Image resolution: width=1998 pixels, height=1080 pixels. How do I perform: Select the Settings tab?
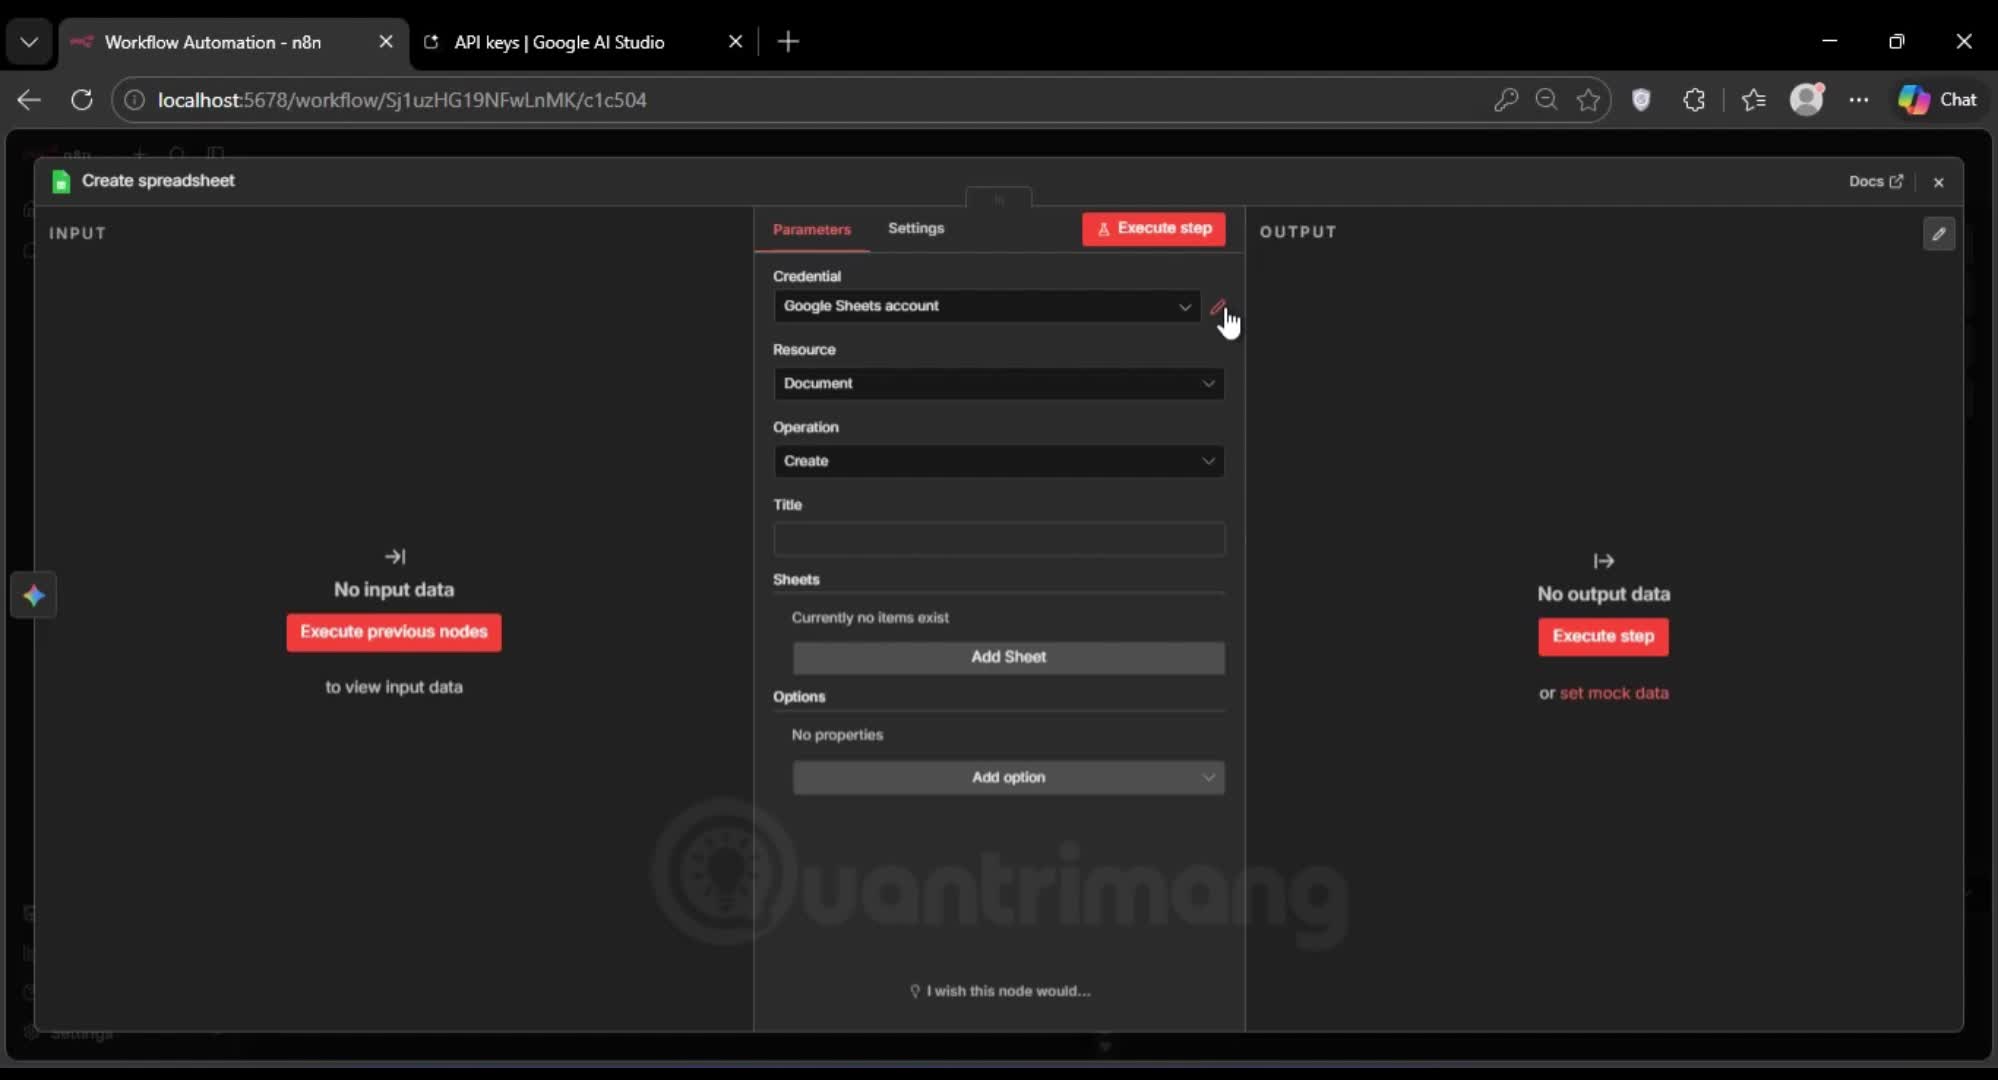tap(916, 228)
